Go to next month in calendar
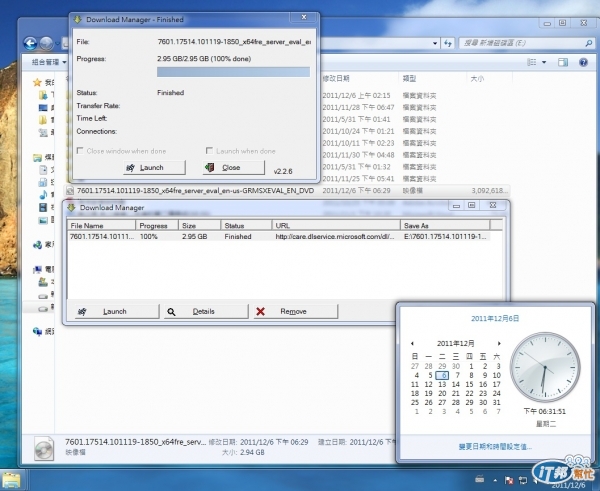This screenshot has height=491, width=600. click(499, 344)
